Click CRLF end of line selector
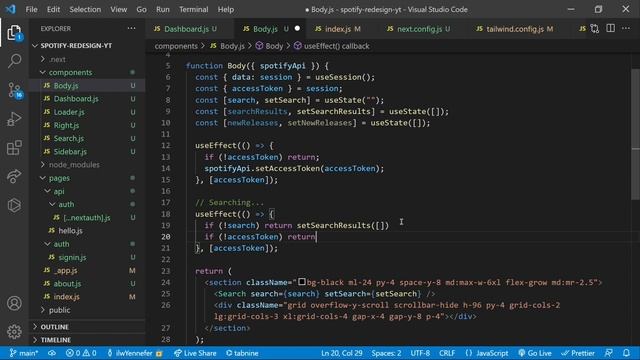This screenshot has width=640, height=360. click(447, 353)
